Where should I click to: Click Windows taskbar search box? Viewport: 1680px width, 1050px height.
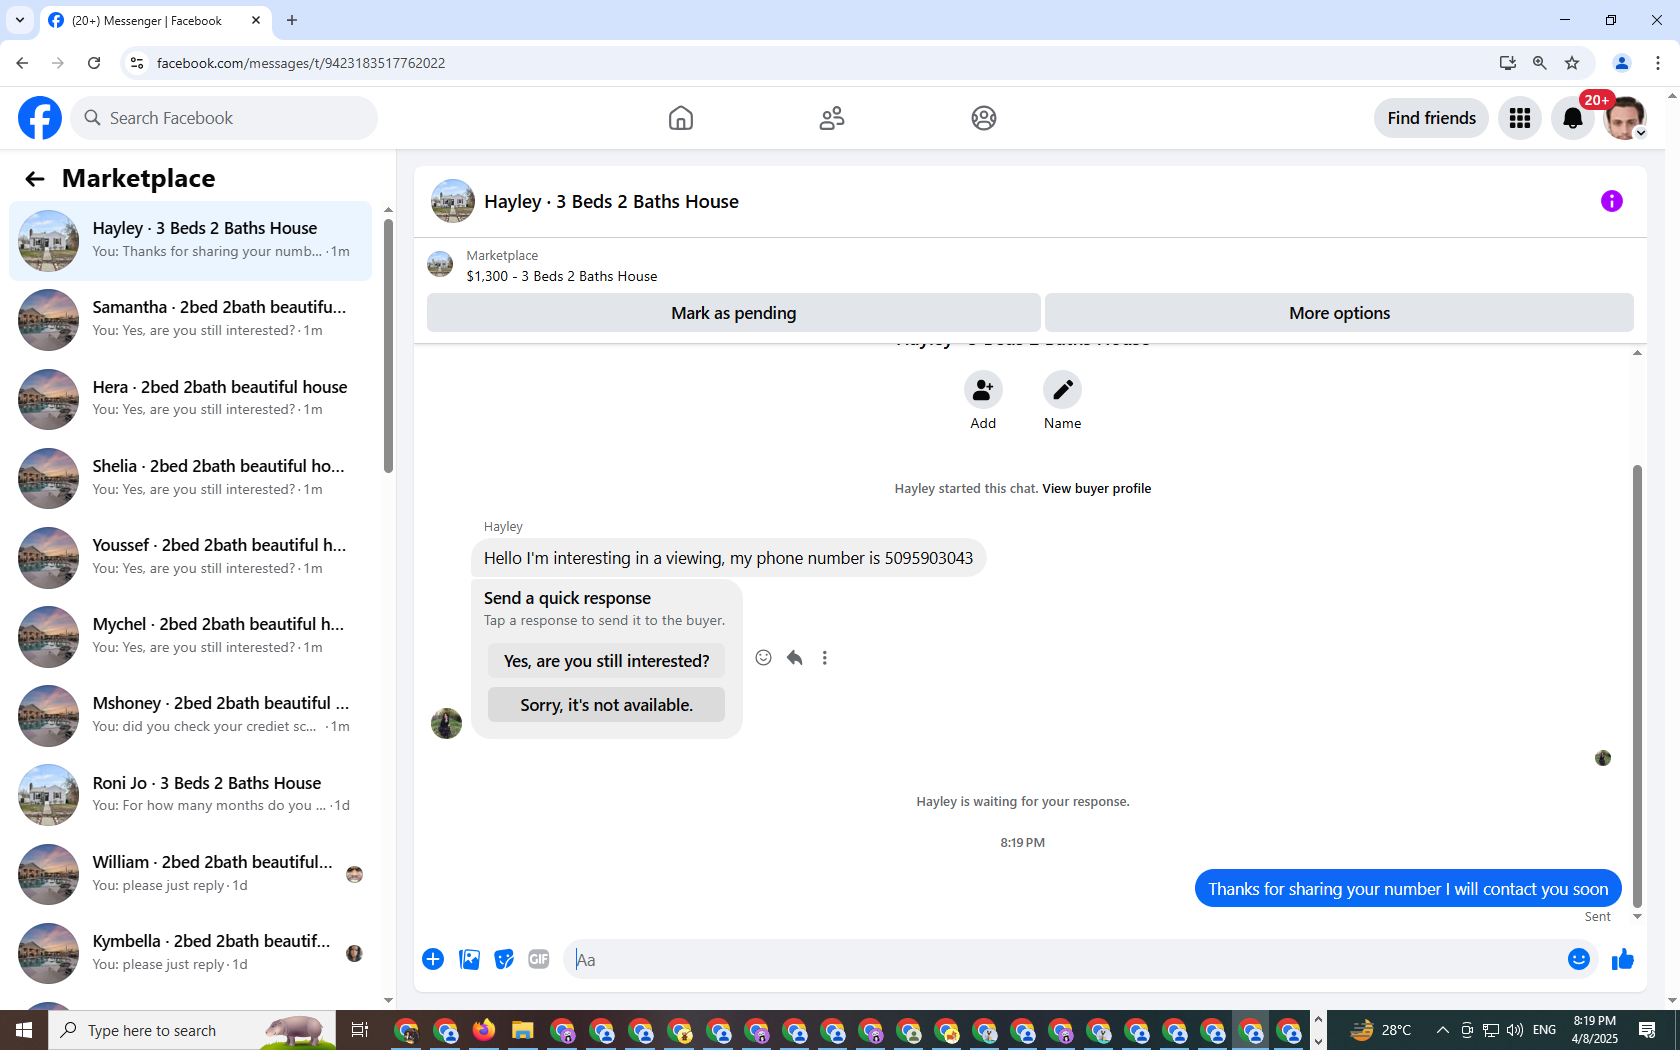(191, 1030)
